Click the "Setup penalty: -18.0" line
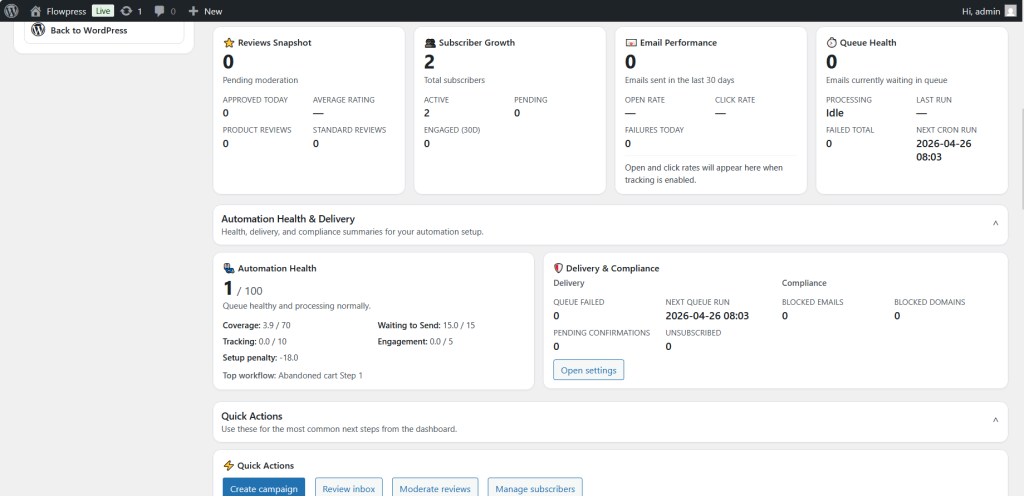The width and height of the screenshot is (1024, 496). [x=261, y=358]
